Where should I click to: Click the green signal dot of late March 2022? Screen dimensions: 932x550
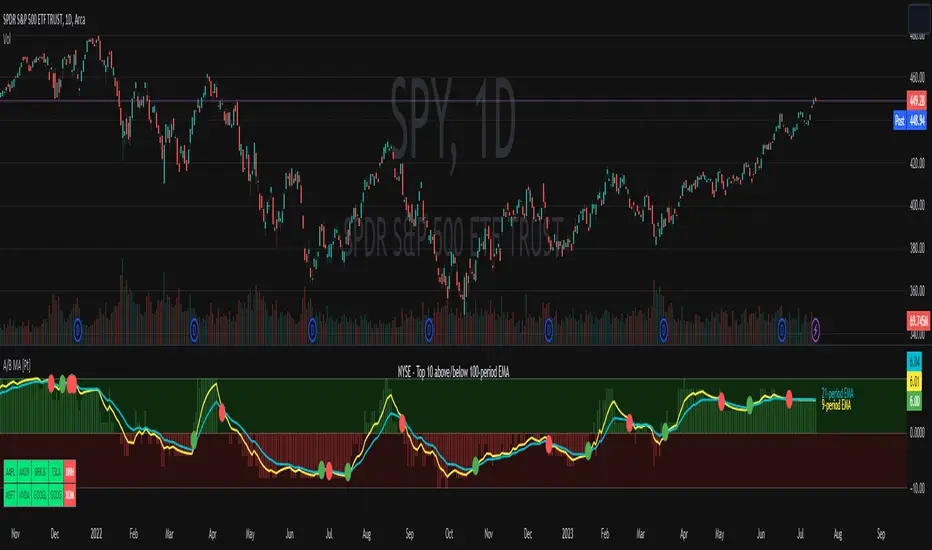point(194,441)
